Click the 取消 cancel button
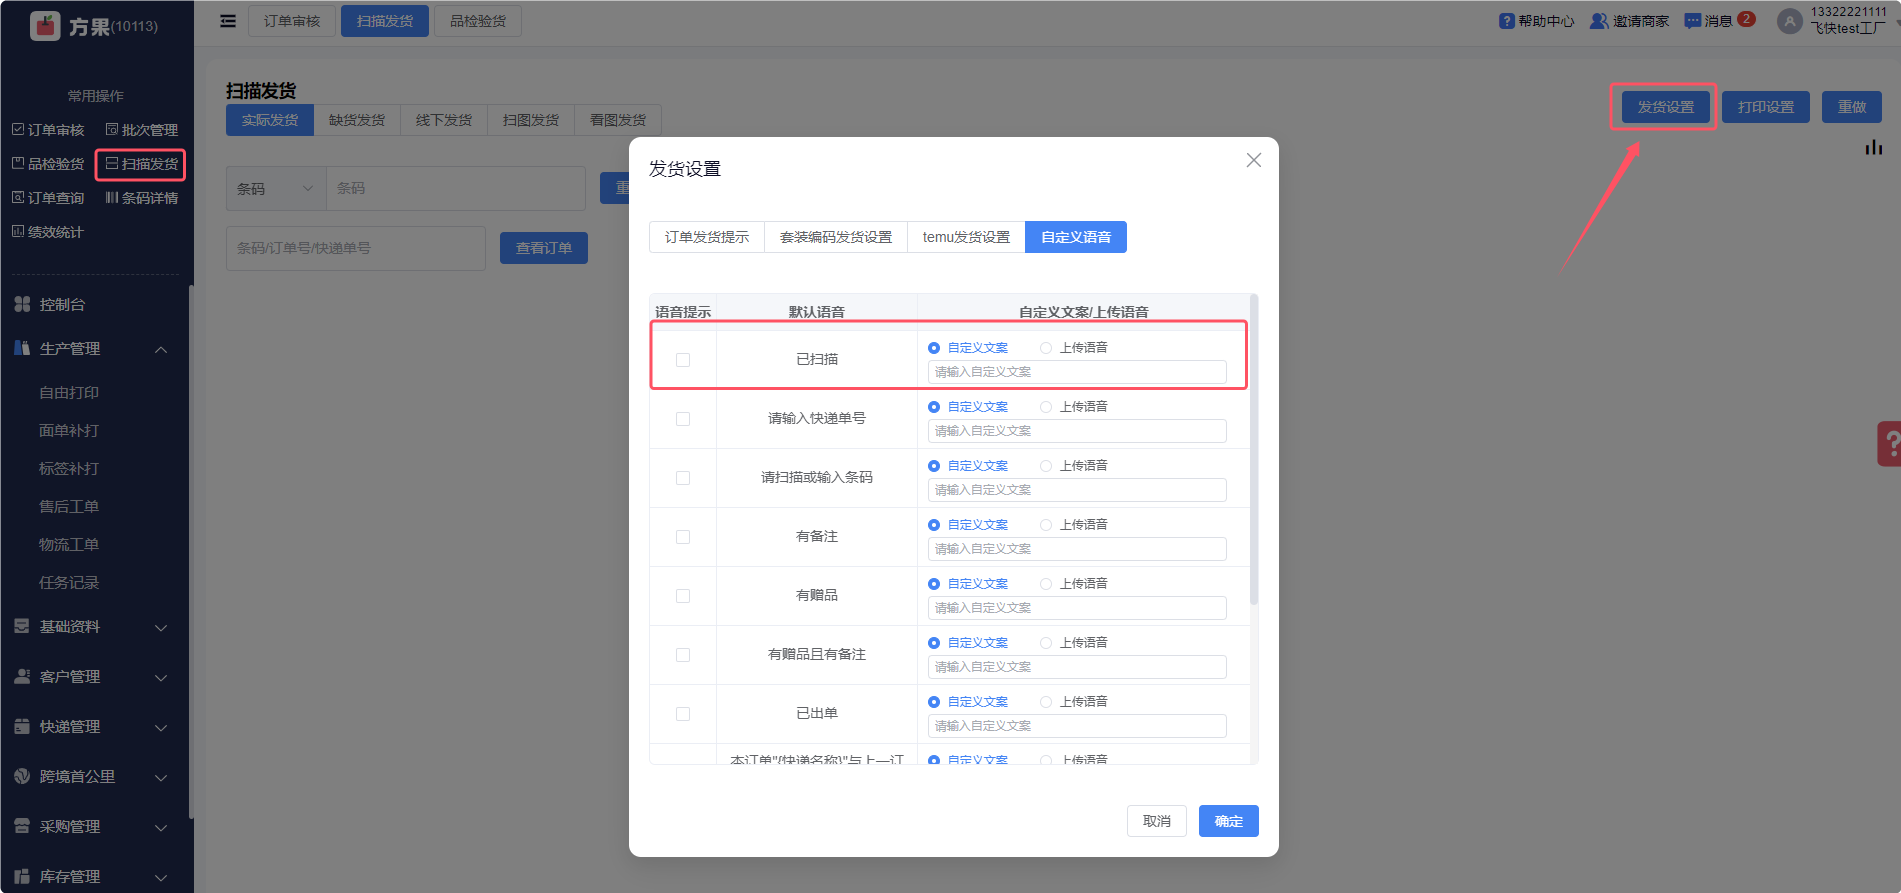 1156,821
